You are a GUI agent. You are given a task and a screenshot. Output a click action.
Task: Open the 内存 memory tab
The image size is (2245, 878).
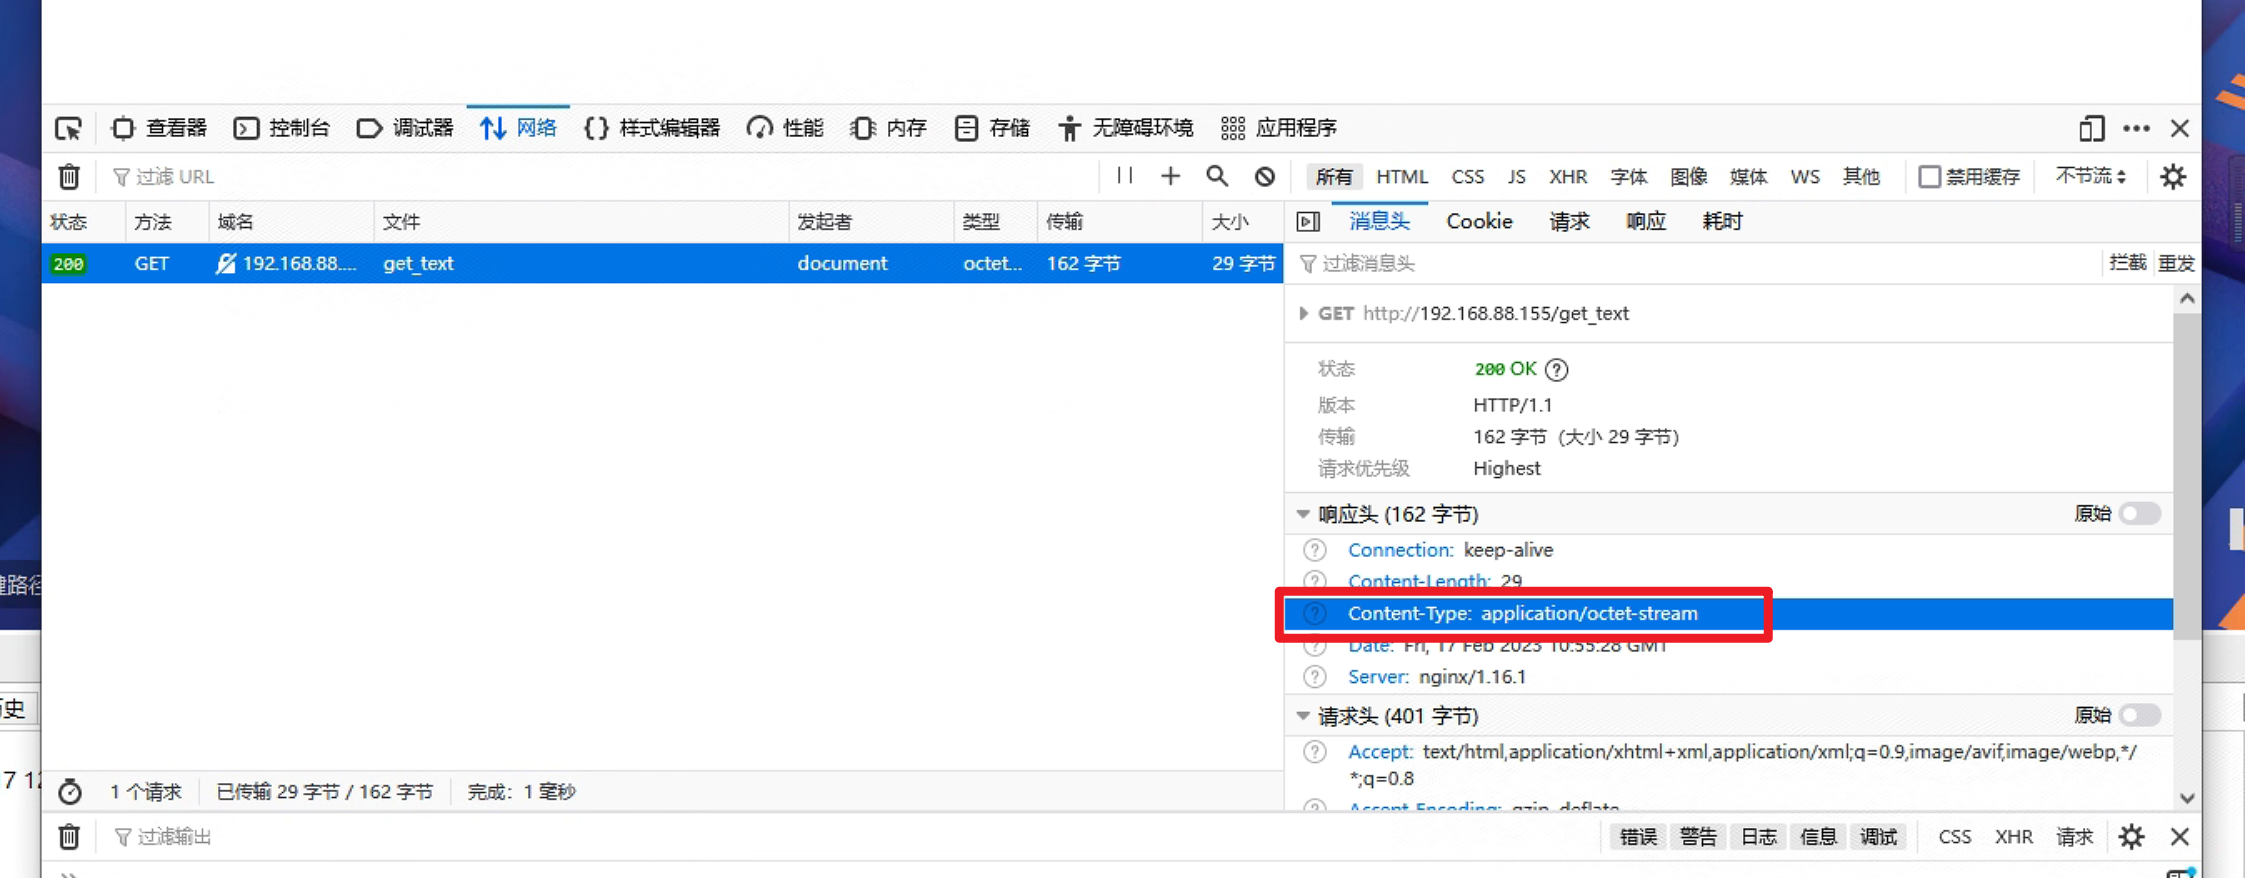[888, 128]
